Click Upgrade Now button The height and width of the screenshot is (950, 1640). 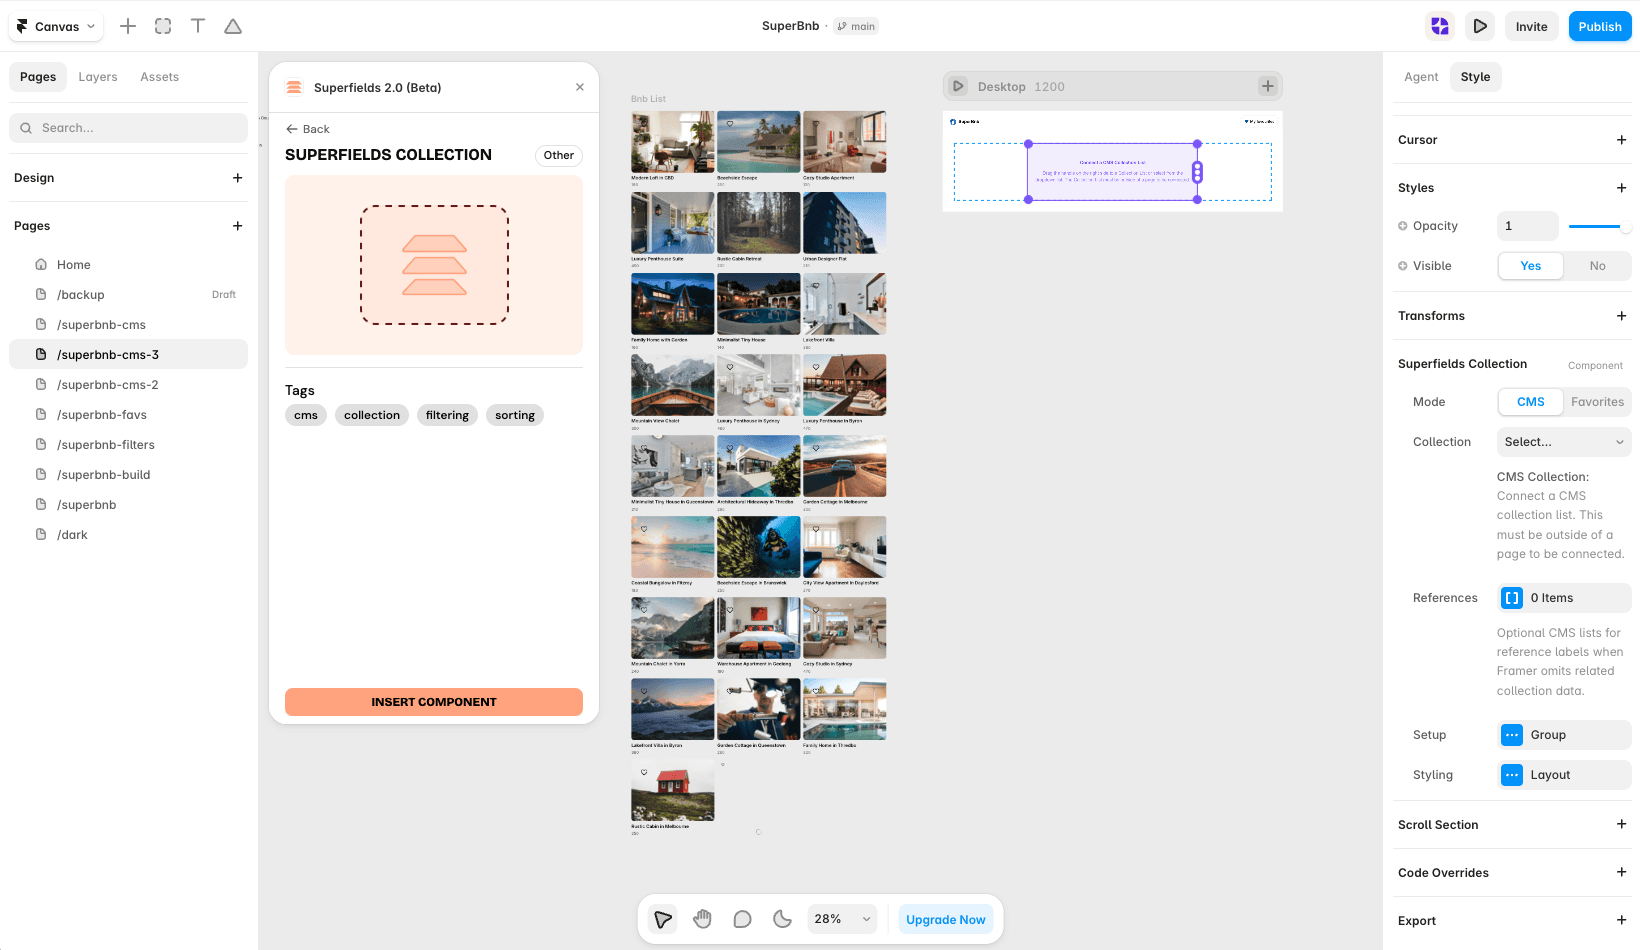click(945, 920)
